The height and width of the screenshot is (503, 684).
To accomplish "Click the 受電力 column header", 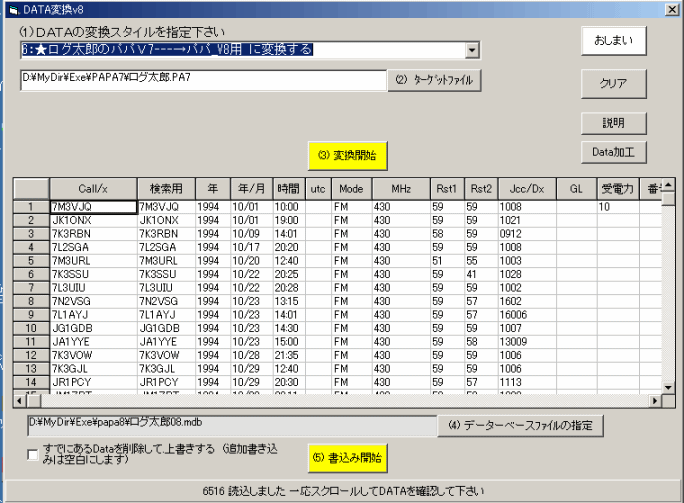I will click(x=618, y=189).
